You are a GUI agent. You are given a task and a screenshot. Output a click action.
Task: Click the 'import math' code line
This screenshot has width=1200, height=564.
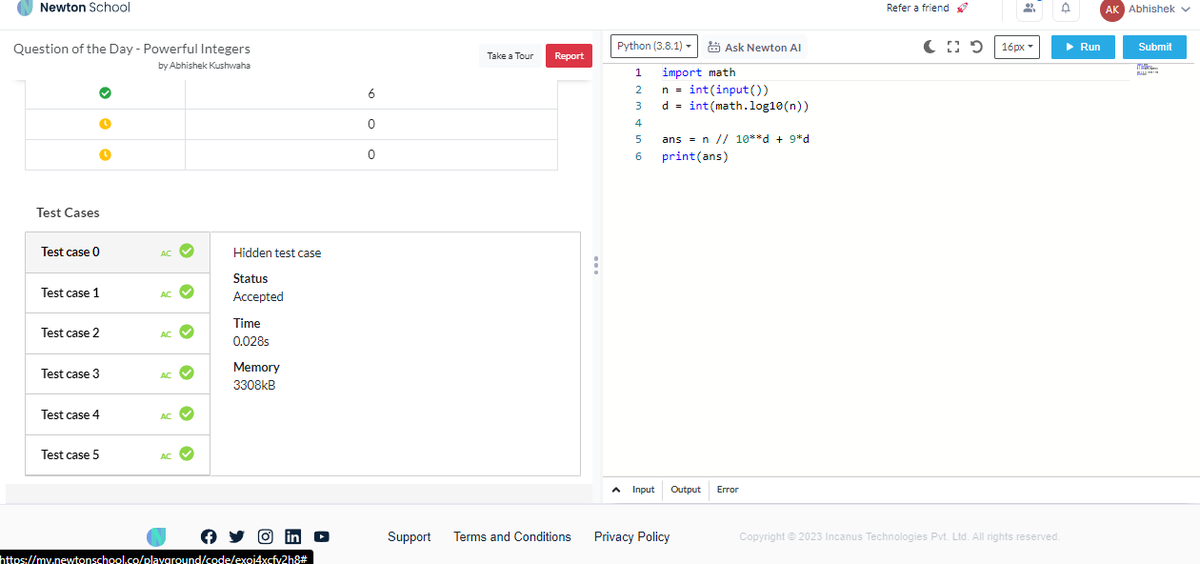pos(698,72)
